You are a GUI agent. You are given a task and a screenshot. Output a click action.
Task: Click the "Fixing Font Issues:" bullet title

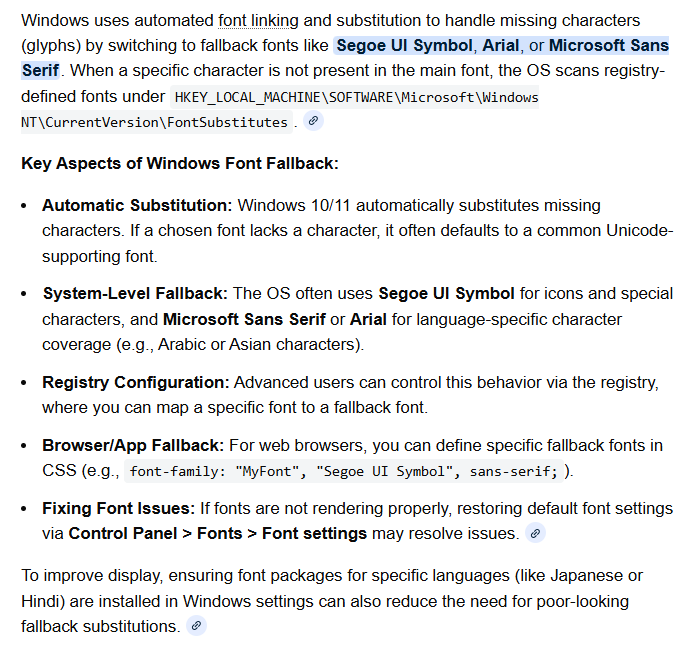119,508
